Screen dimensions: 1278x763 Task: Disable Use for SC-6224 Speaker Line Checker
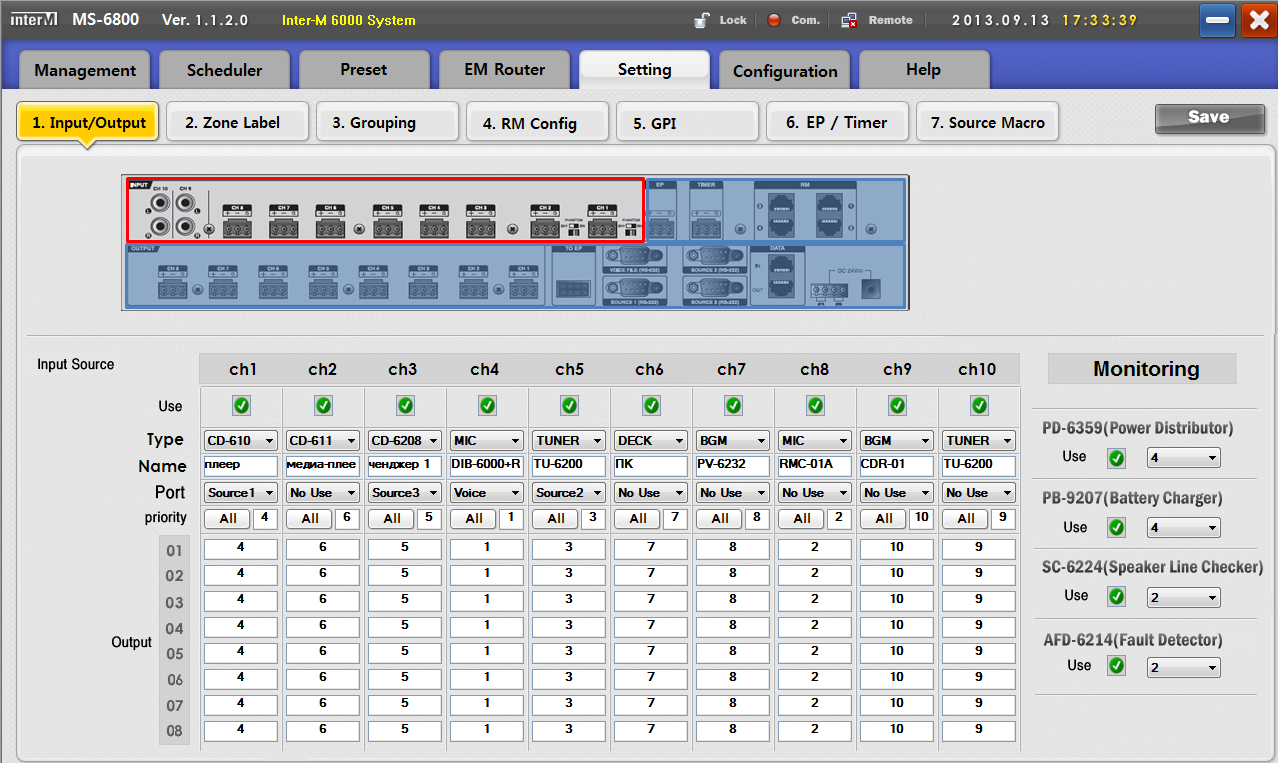coord(1117,597)
